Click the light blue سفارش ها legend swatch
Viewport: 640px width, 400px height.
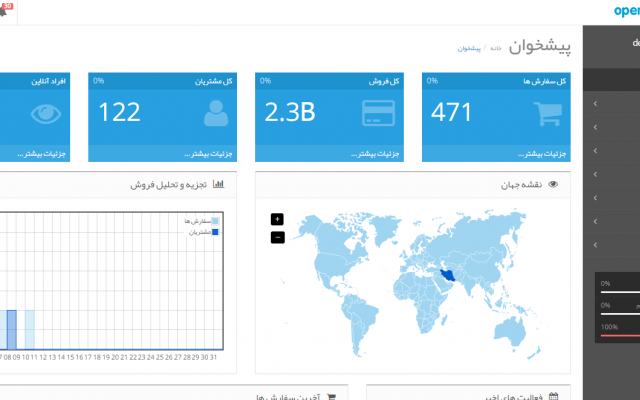215,221
